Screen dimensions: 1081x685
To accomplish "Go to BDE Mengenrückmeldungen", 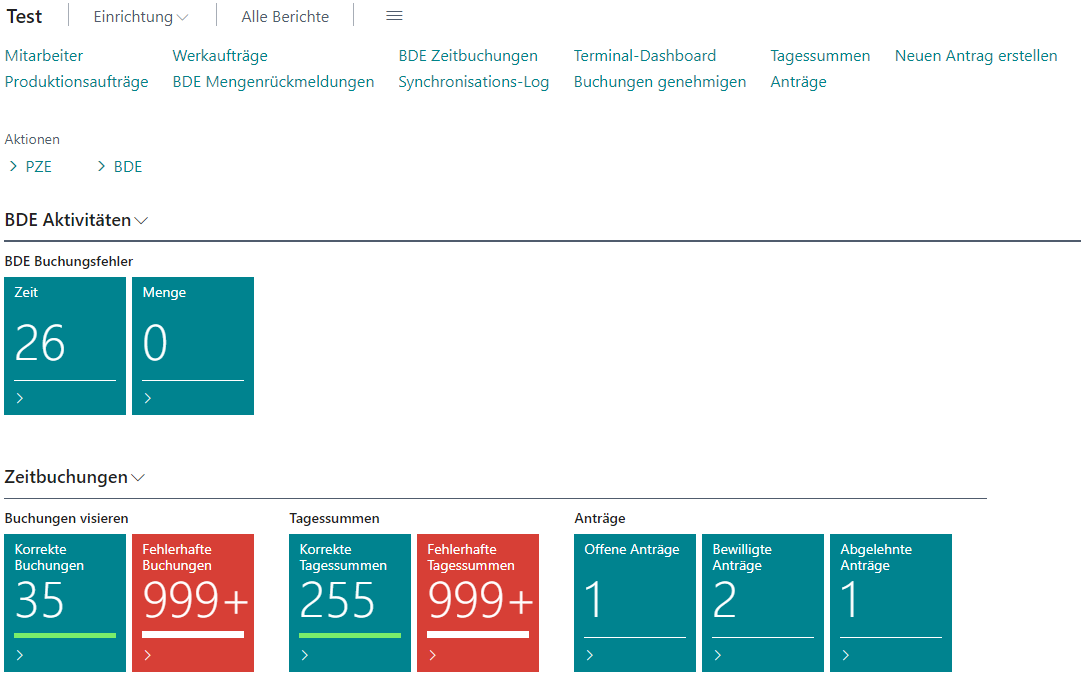I will 273,82.
